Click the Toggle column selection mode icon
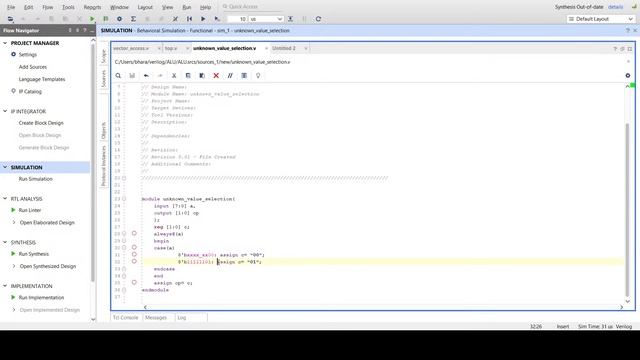 tap(244, 76)
